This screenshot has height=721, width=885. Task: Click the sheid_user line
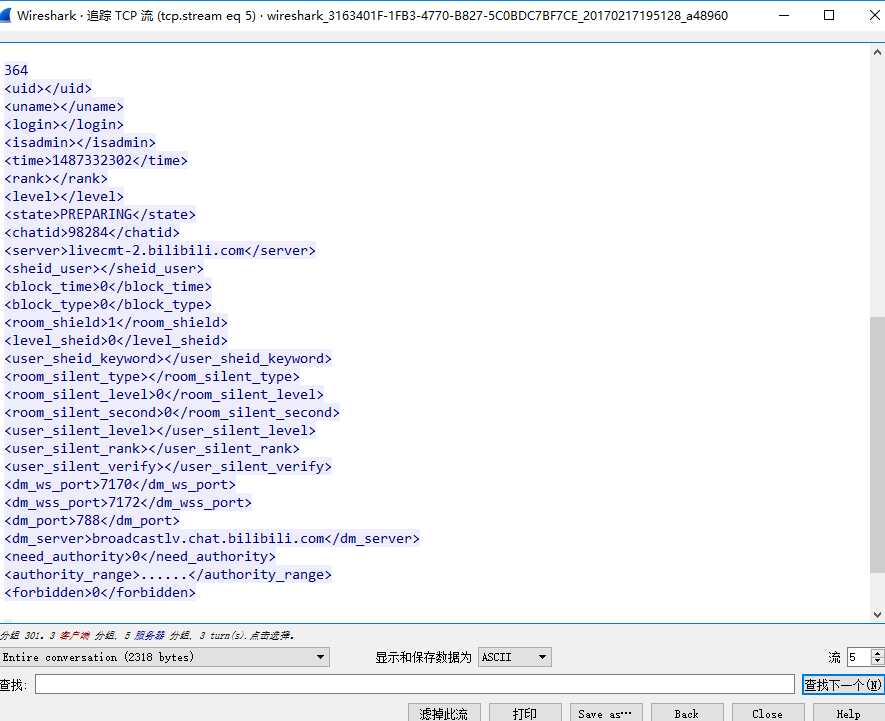point(104,269)
